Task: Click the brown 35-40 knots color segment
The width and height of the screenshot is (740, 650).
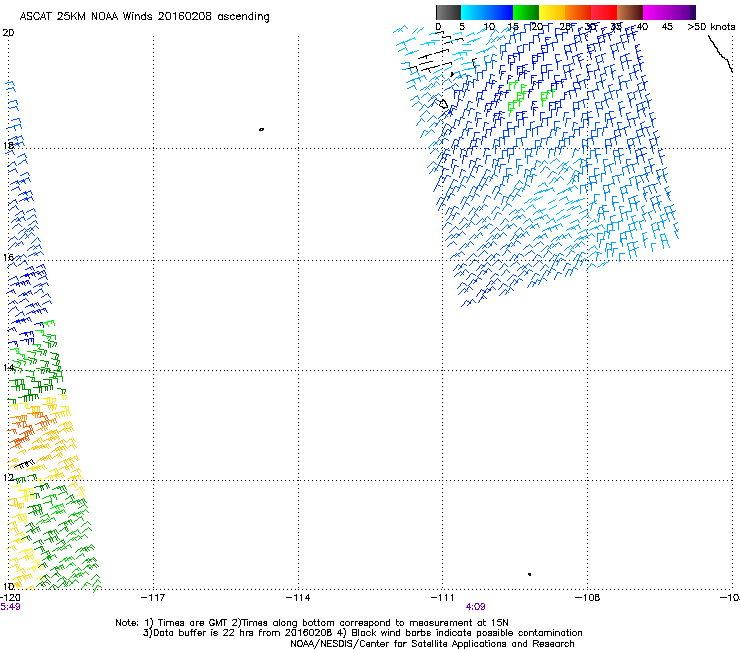Action: pos(630,12)
